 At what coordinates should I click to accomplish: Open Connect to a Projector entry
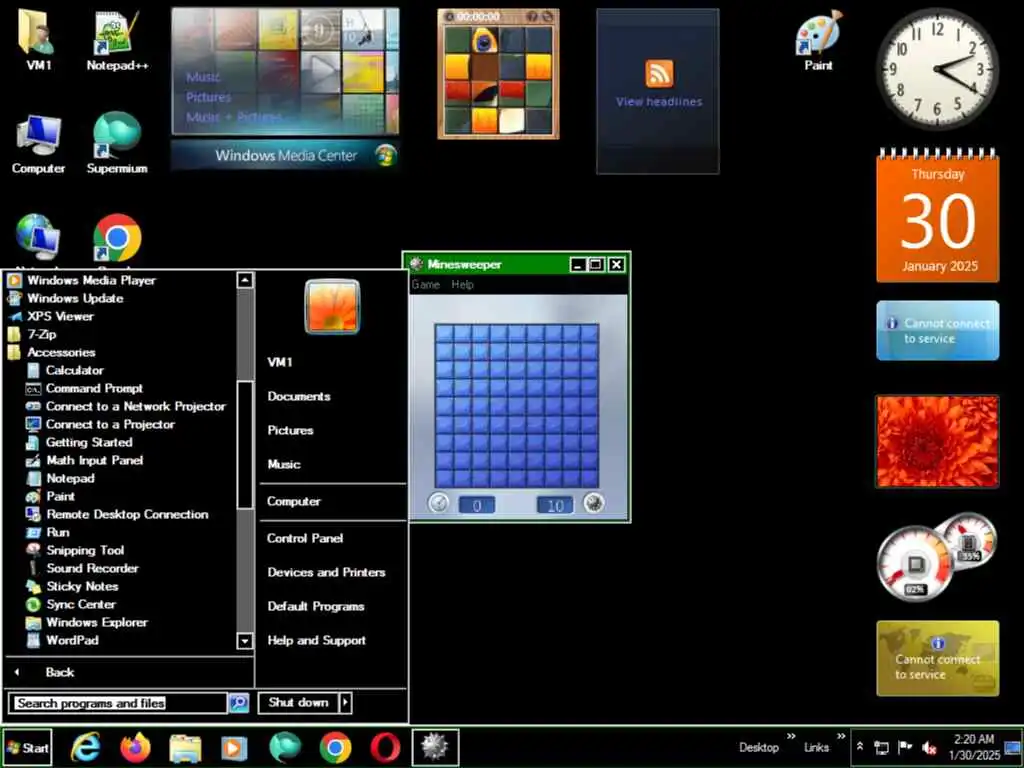coord(100,424)
